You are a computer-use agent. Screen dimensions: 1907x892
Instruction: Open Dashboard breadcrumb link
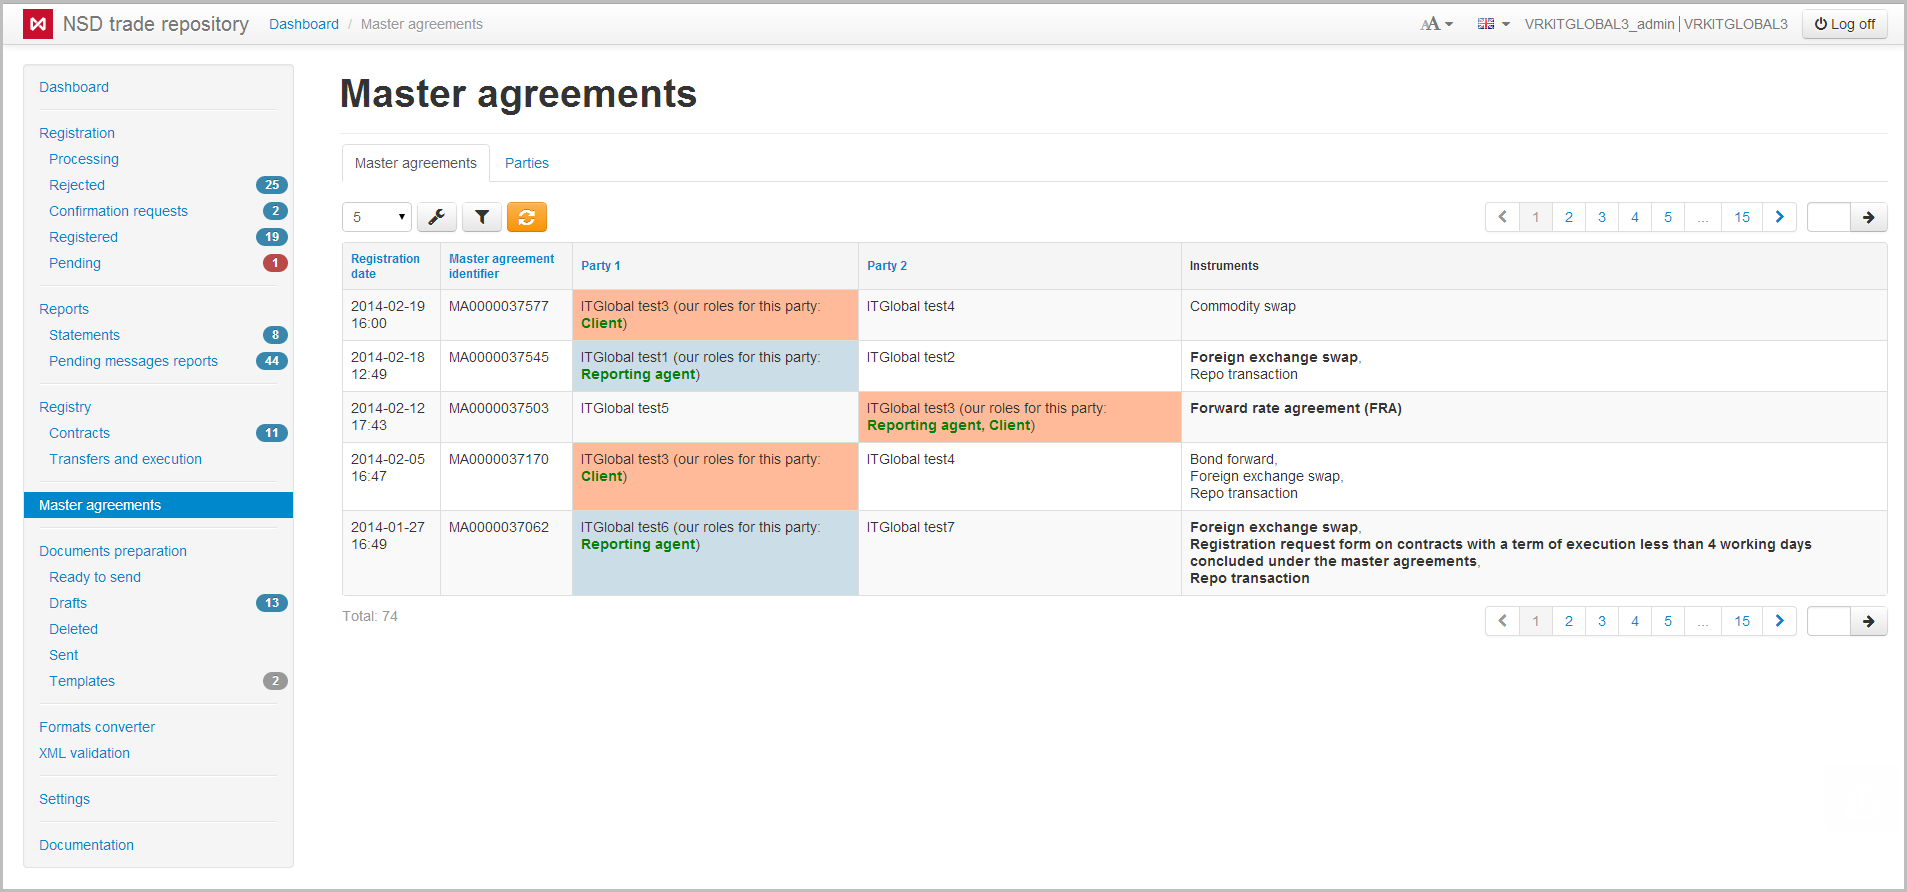[x=304, y=24]
